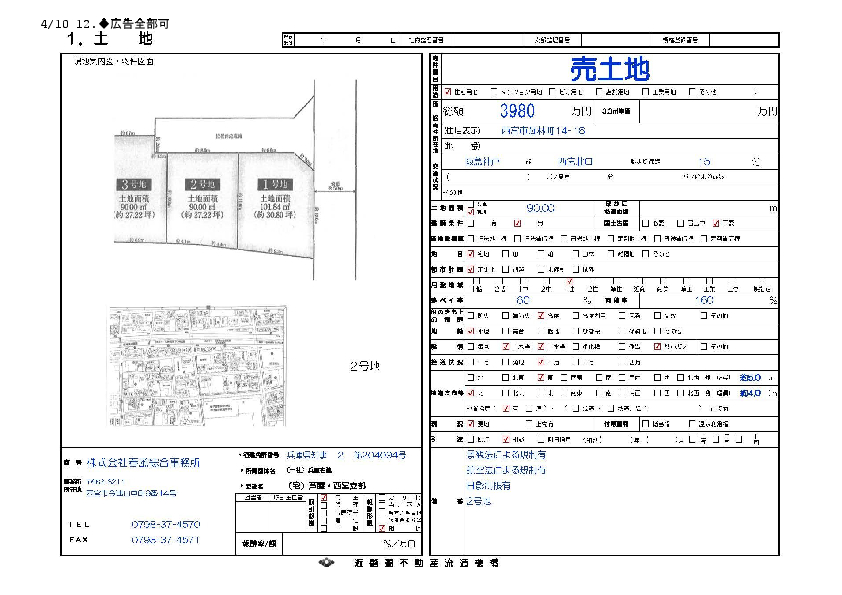This screenshot has width=842, height=595.
Task: Click the FAX number below the TEL line
Action: (x=165, y=539)
